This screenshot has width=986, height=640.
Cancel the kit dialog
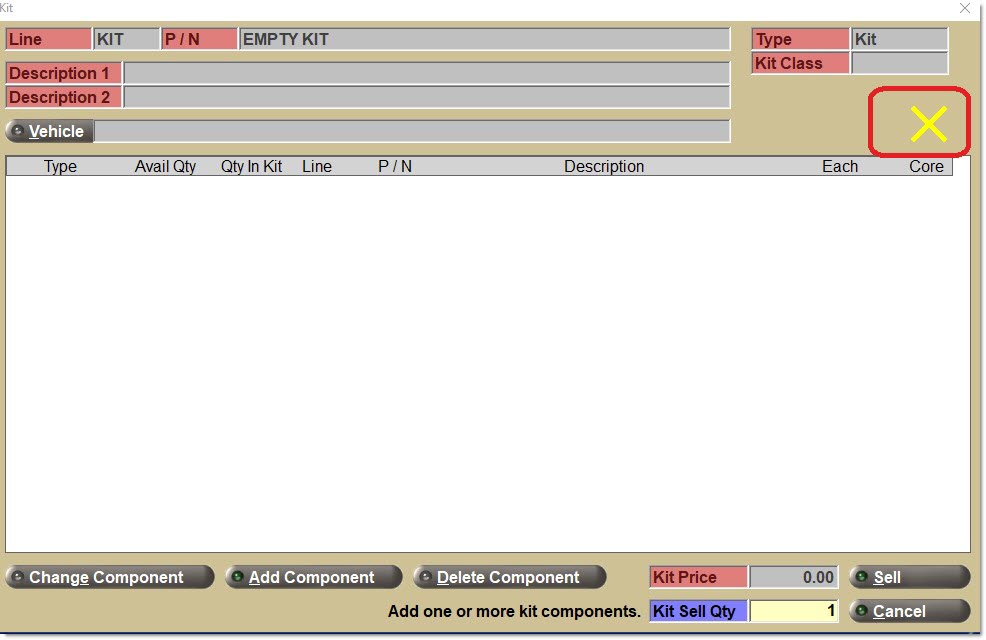pos(908,611)
